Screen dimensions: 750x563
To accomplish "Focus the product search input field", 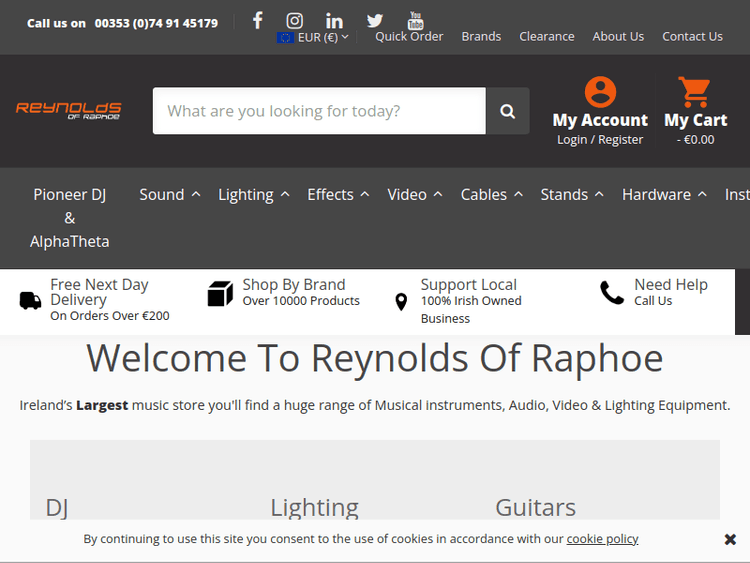I will click(x=319, y=111).
